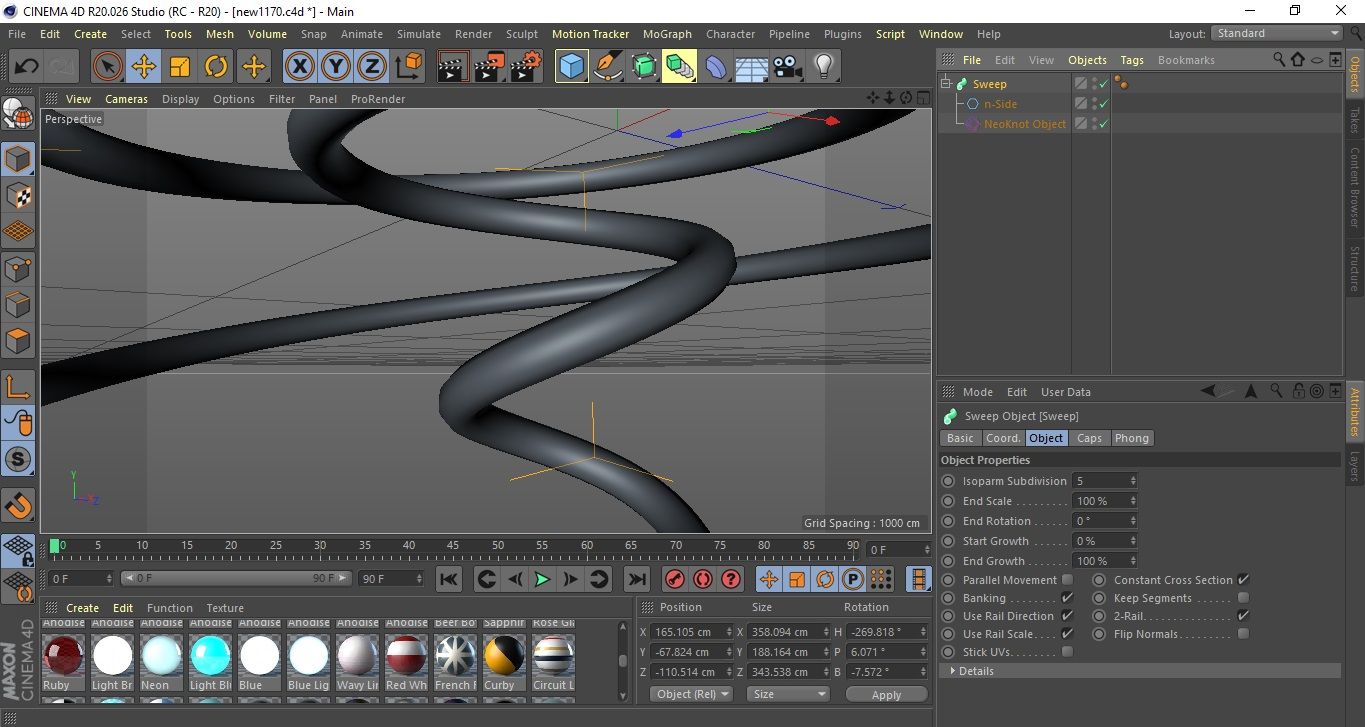This screenshot has width=1365, height=727.
Task: Open the Simulate menu
Action: pyautogui.click(x=418, y=34)
